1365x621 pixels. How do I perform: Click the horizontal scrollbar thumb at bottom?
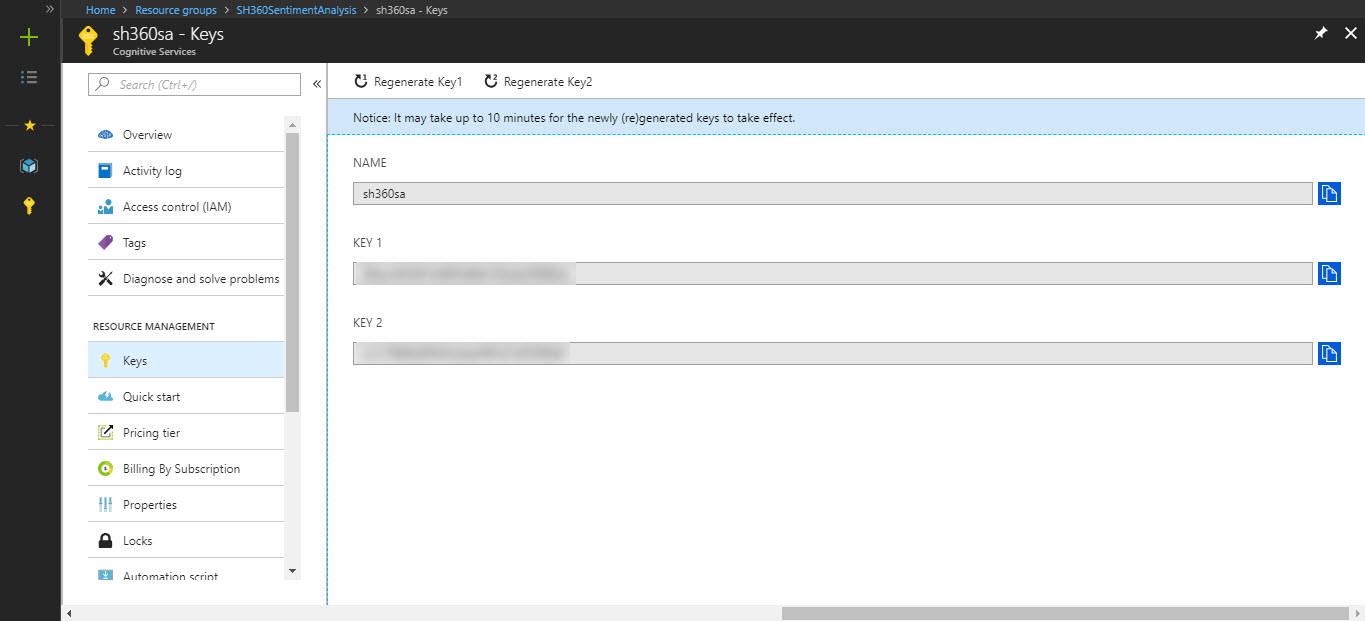[1065, 612]
